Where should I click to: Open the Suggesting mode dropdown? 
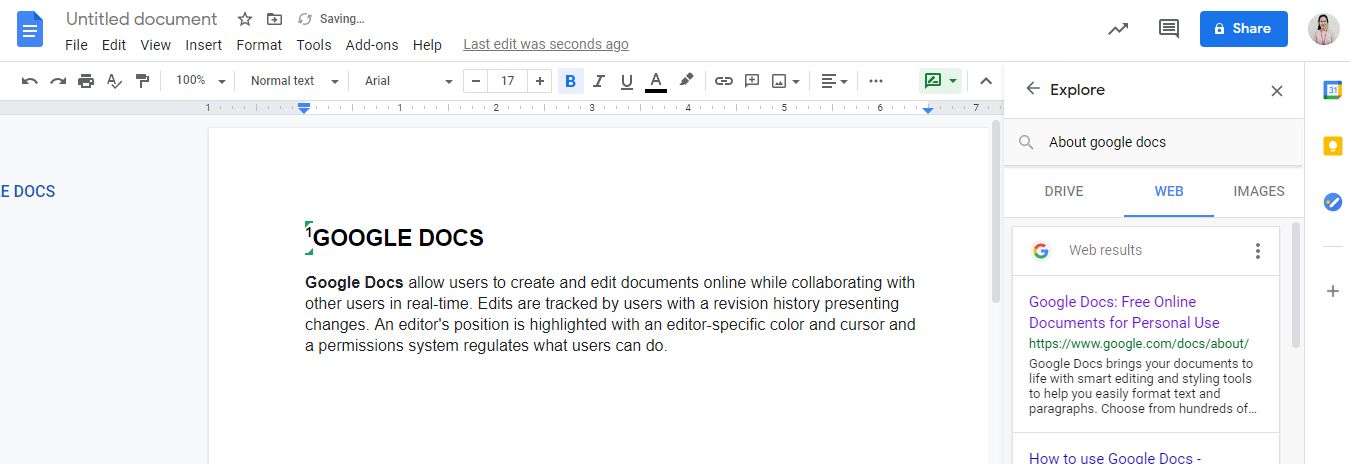coord(940,81)
